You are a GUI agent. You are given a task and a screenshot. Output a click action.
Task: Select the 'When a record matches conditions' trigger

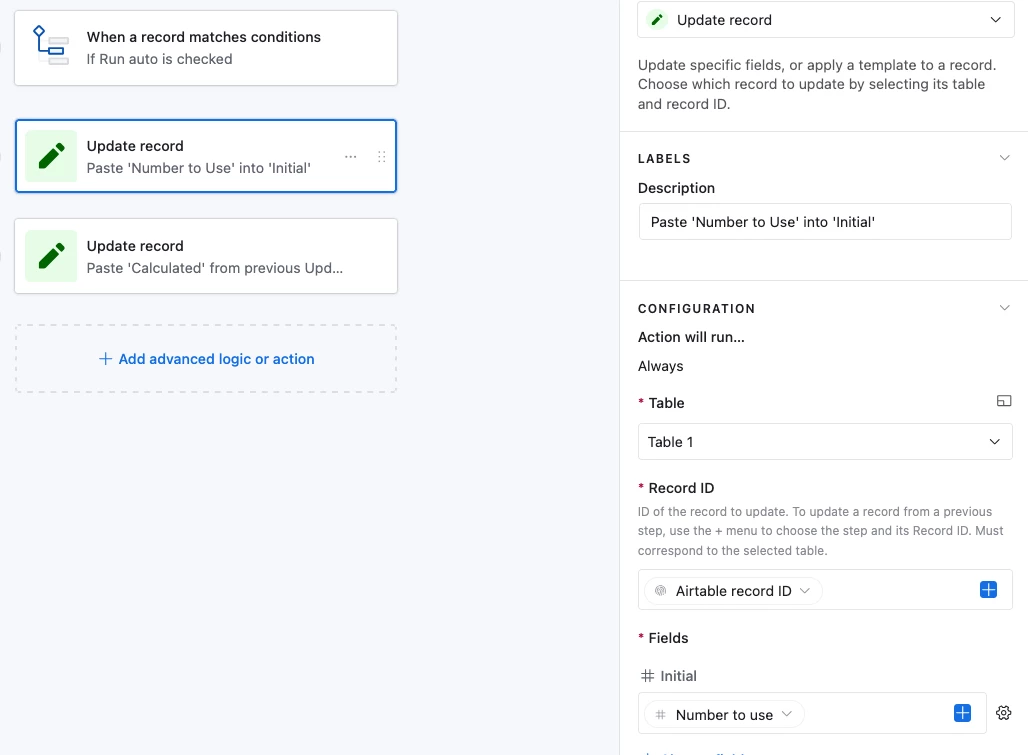click(x=206, y=48)
